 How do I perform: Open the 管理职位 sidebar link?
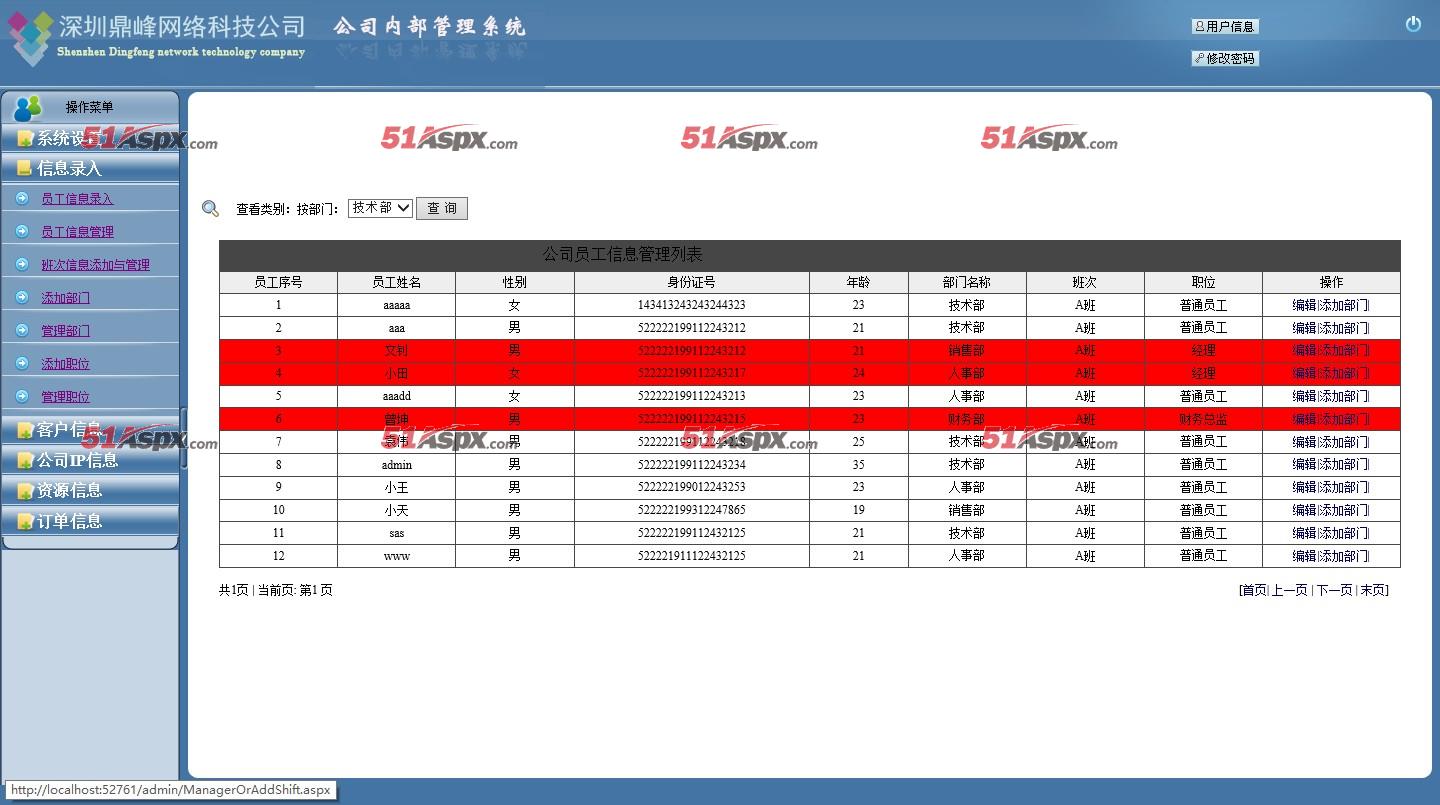click(x=65, y=397)
